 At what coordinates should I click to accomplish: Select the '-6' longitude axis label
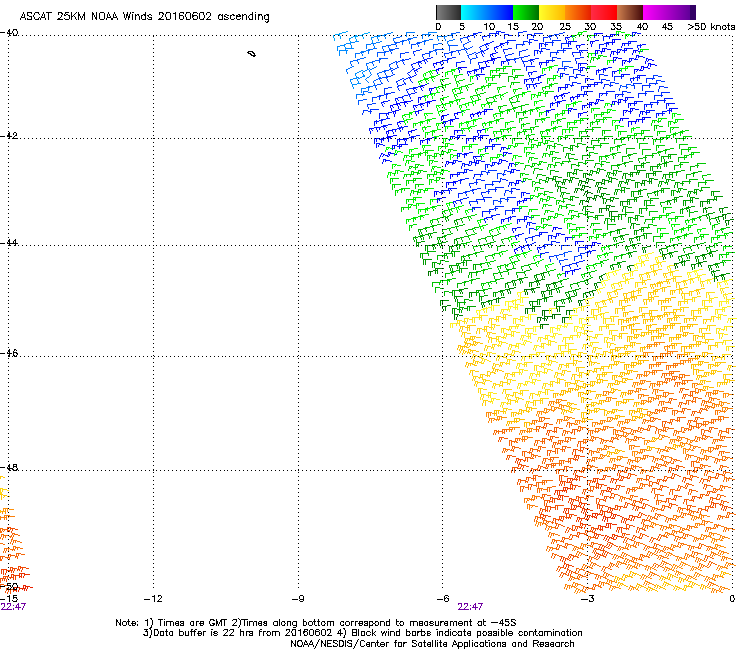coord(443,599)
